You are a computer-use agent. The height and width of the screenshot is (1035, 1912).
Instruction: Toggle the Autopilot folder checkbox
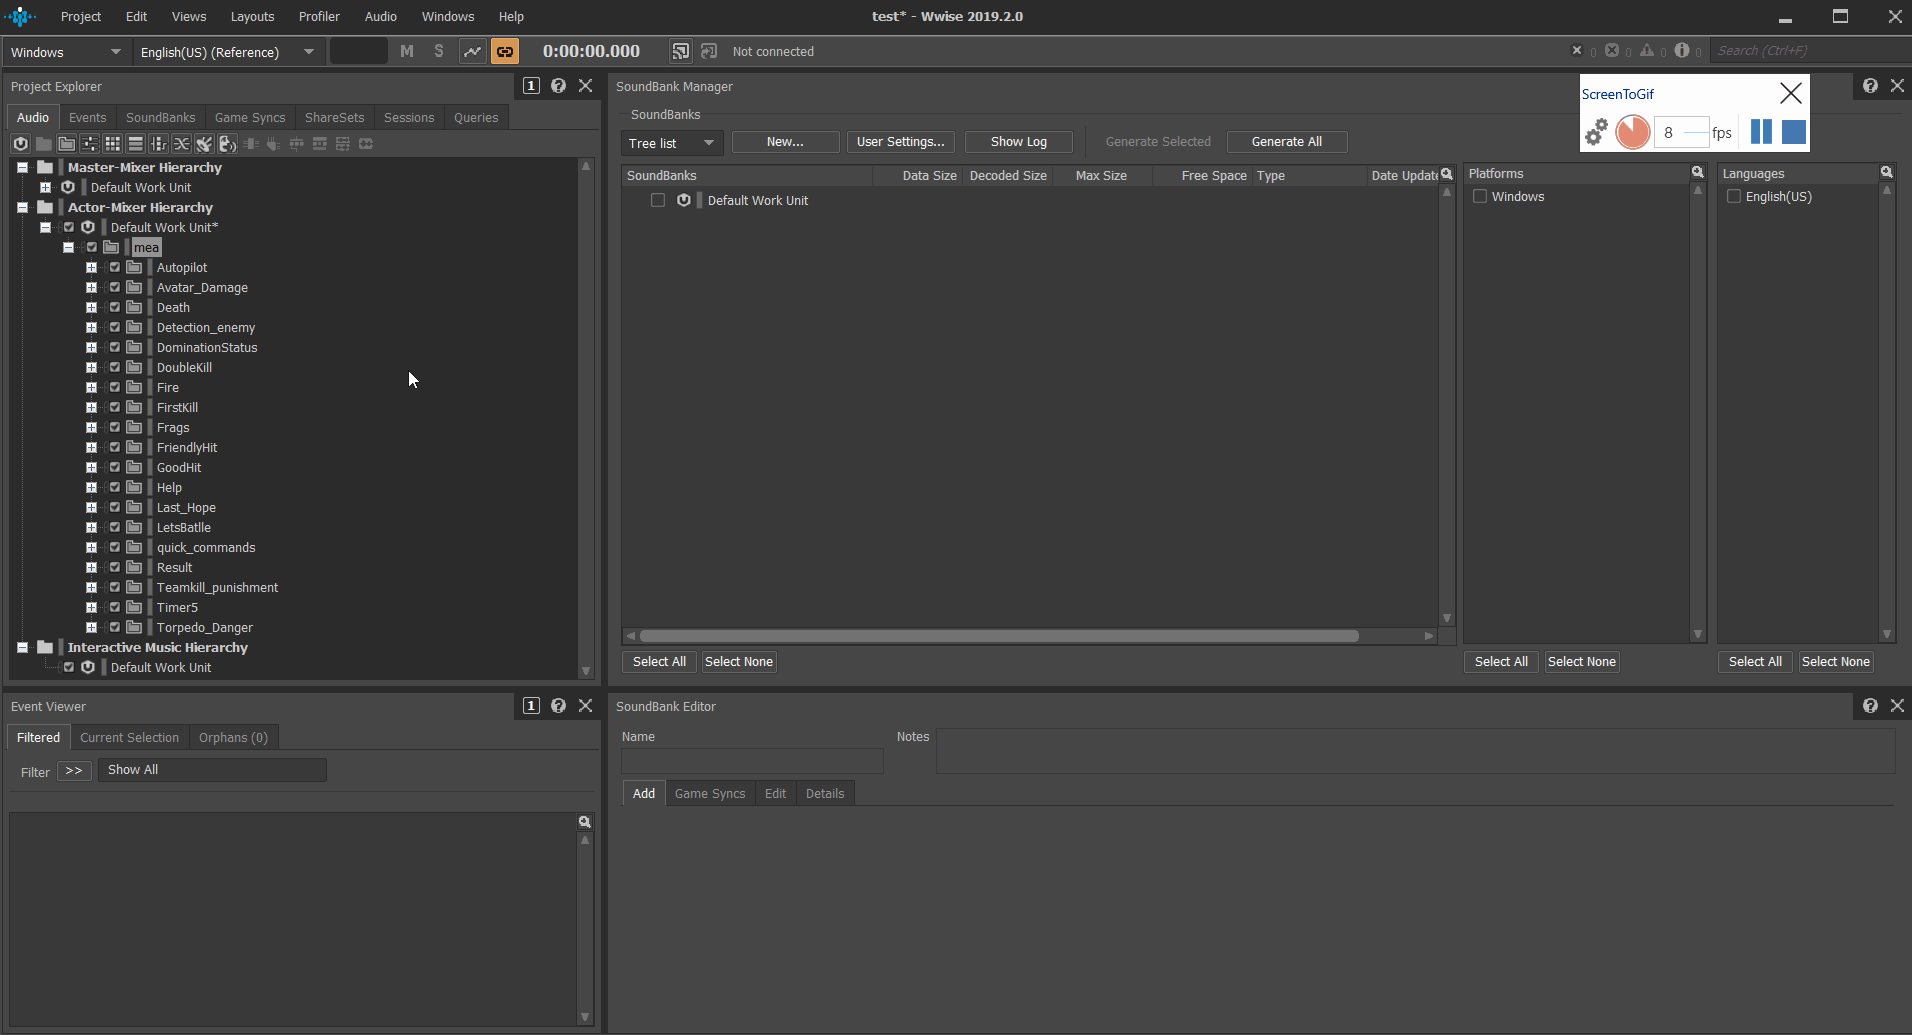114,267
